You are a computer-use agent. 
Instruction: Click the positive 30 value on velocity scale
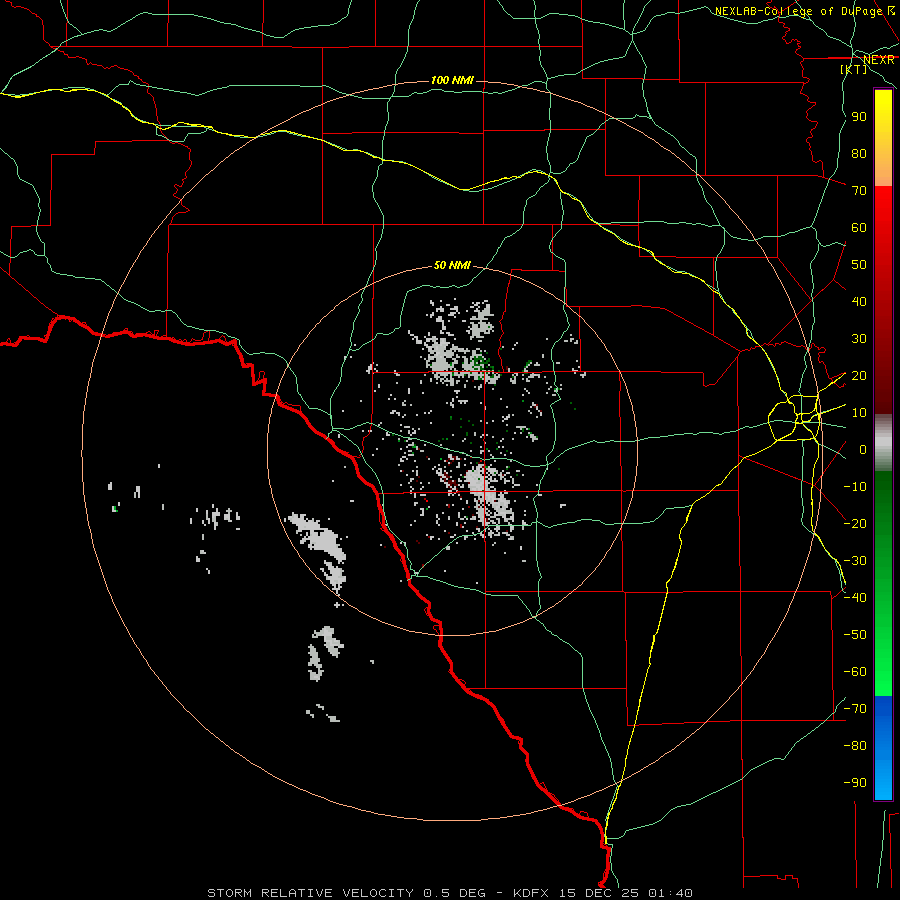pyautogui.click(x=859, y=339)
